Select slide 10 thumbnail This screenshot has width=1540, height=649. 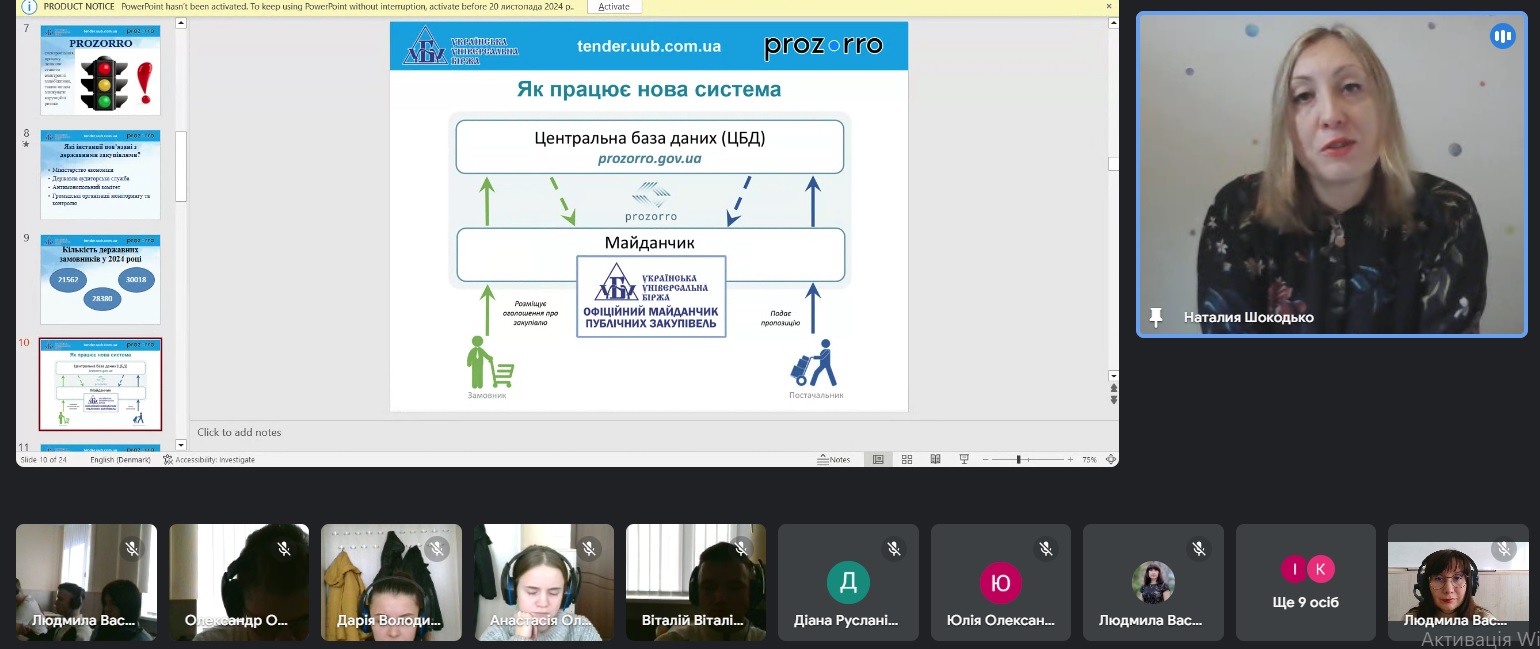point(100,384)
